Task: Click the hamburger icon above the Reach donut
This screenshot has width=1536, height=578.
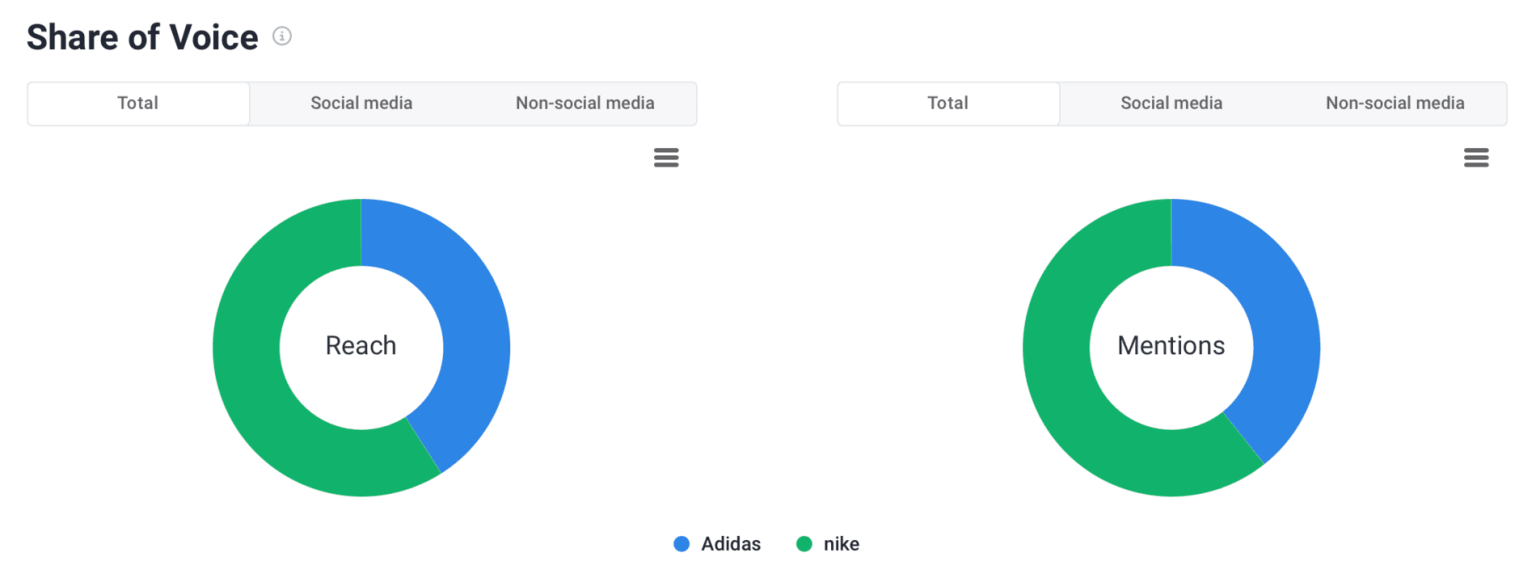Action: 666,157
